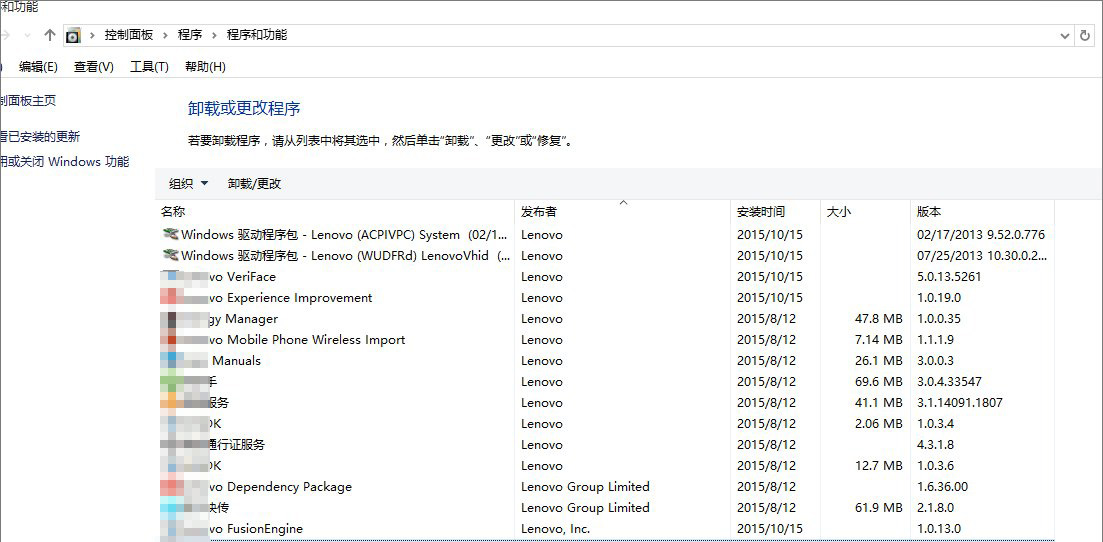The image size is (1103, 542).
Task: Click the 卸载/更改 button
Action: 254,184
